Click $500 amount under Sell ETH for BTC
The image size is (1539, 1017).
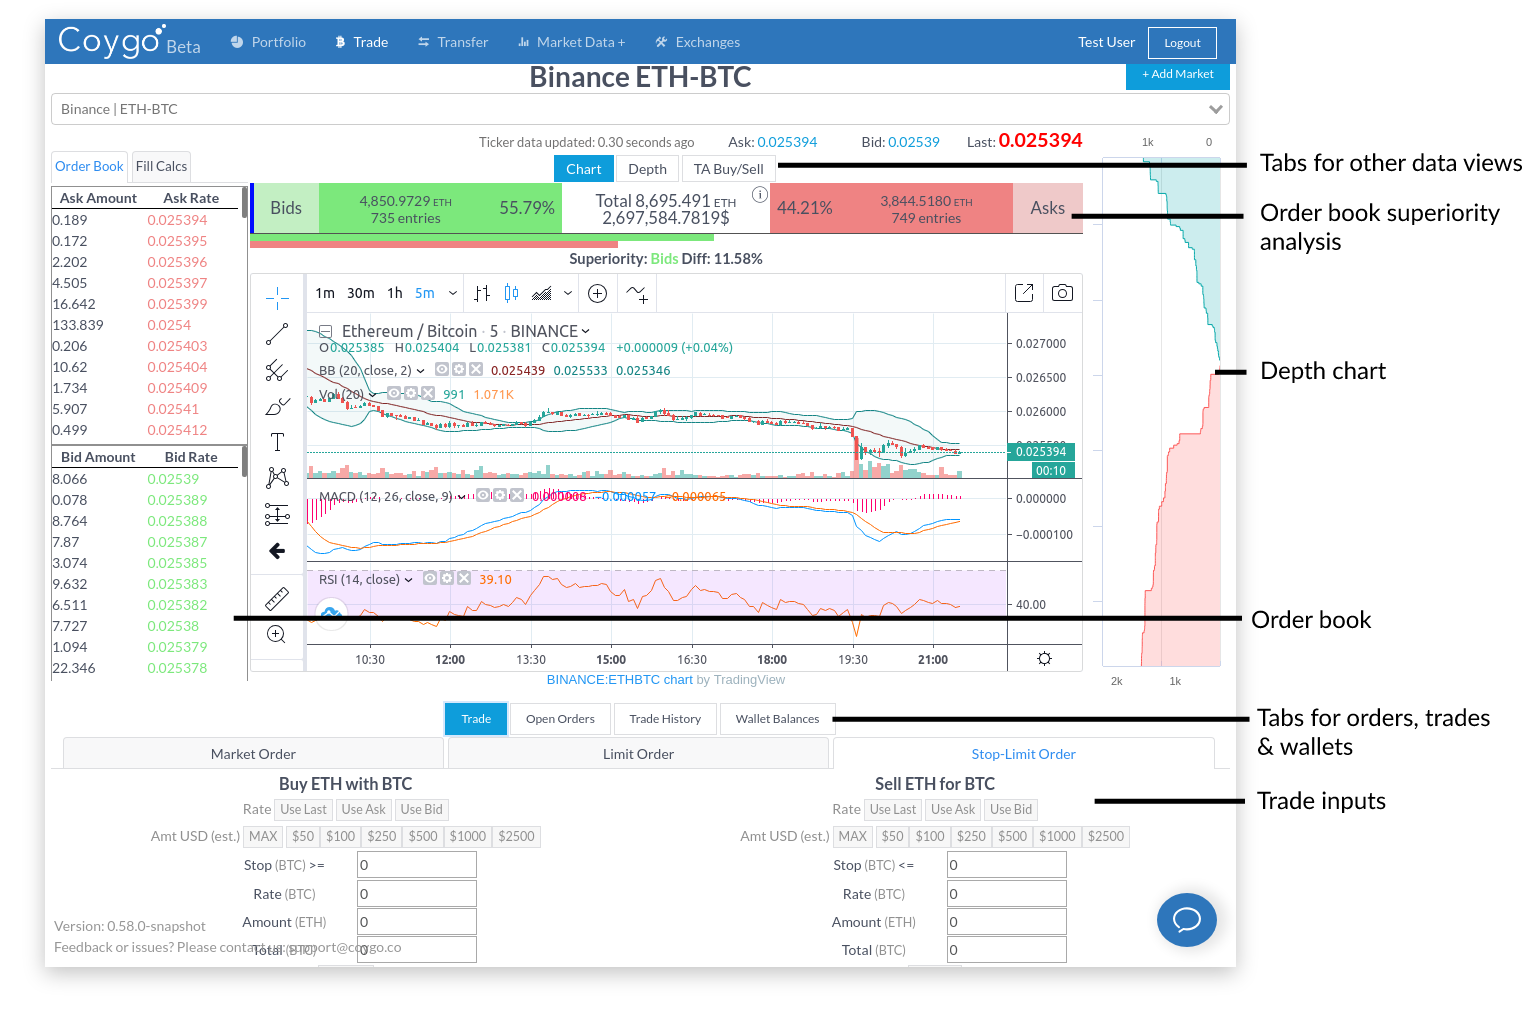tap(1012, 836)
